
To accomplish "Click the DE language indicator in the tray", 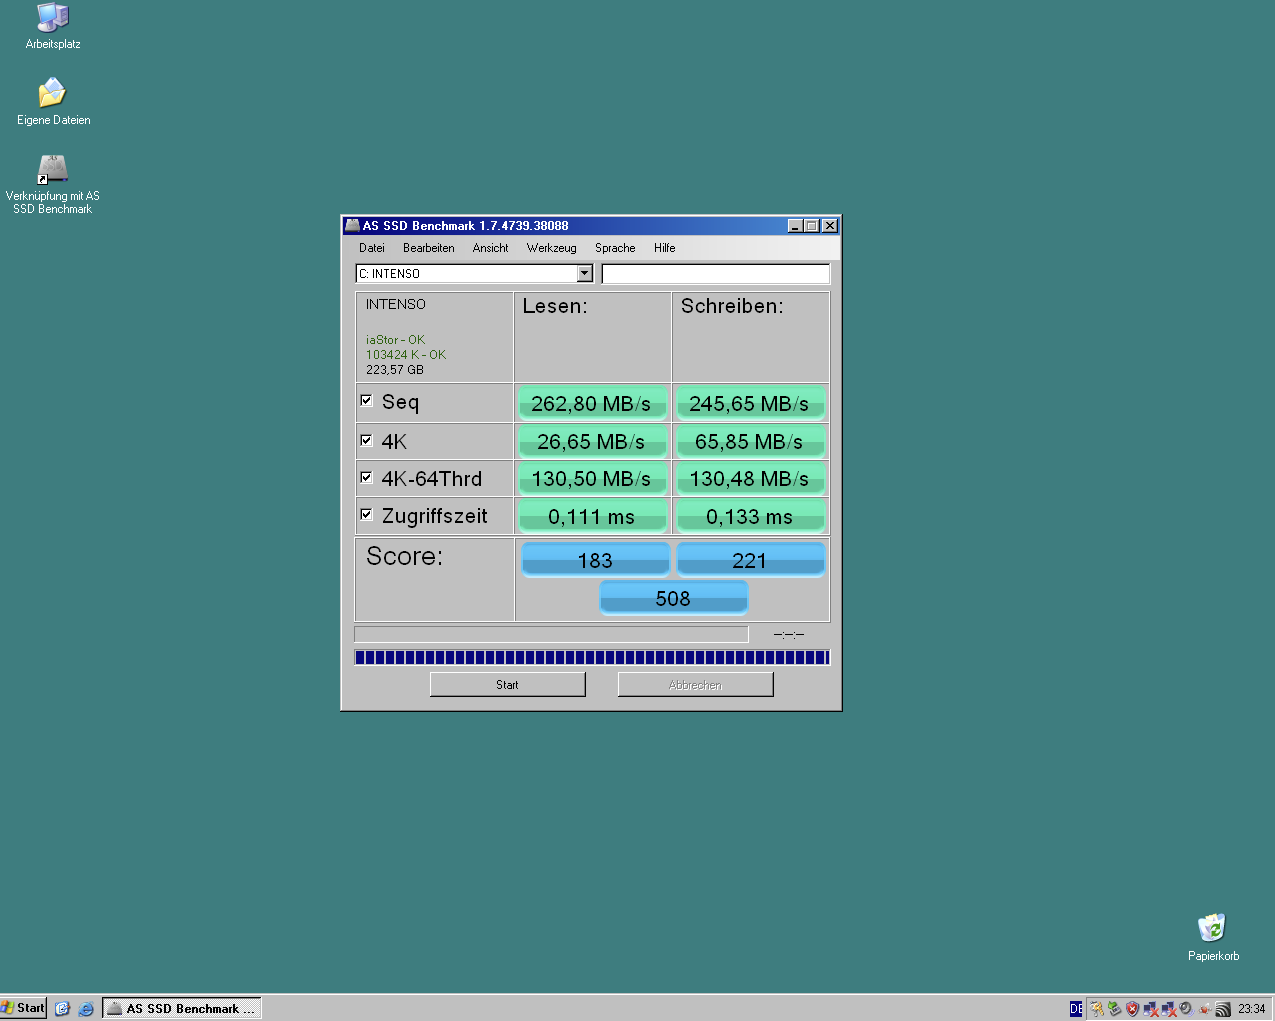I will (1076, 1009).
